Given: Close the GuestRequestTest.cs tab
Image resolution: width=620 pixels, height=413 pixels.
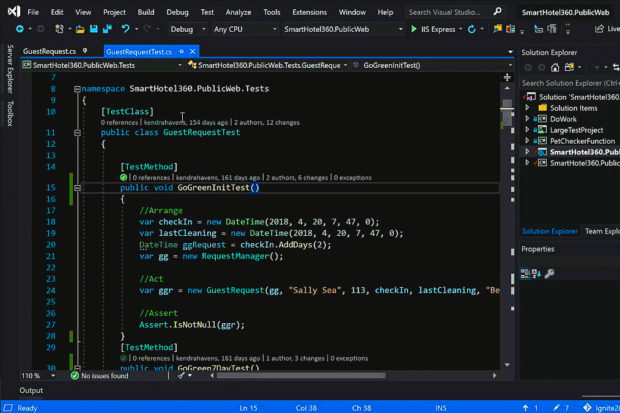Looking at the screenshot, I should [x=193, y=51].
